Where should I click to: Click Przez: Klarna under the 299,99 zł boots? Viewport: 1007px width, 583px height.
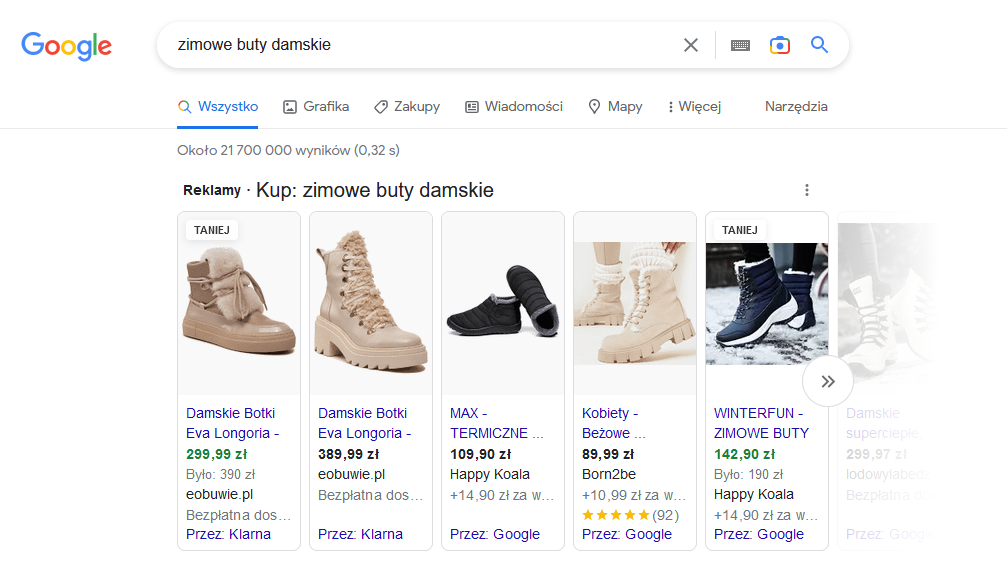pyautogui.click(x=228, y=534)
